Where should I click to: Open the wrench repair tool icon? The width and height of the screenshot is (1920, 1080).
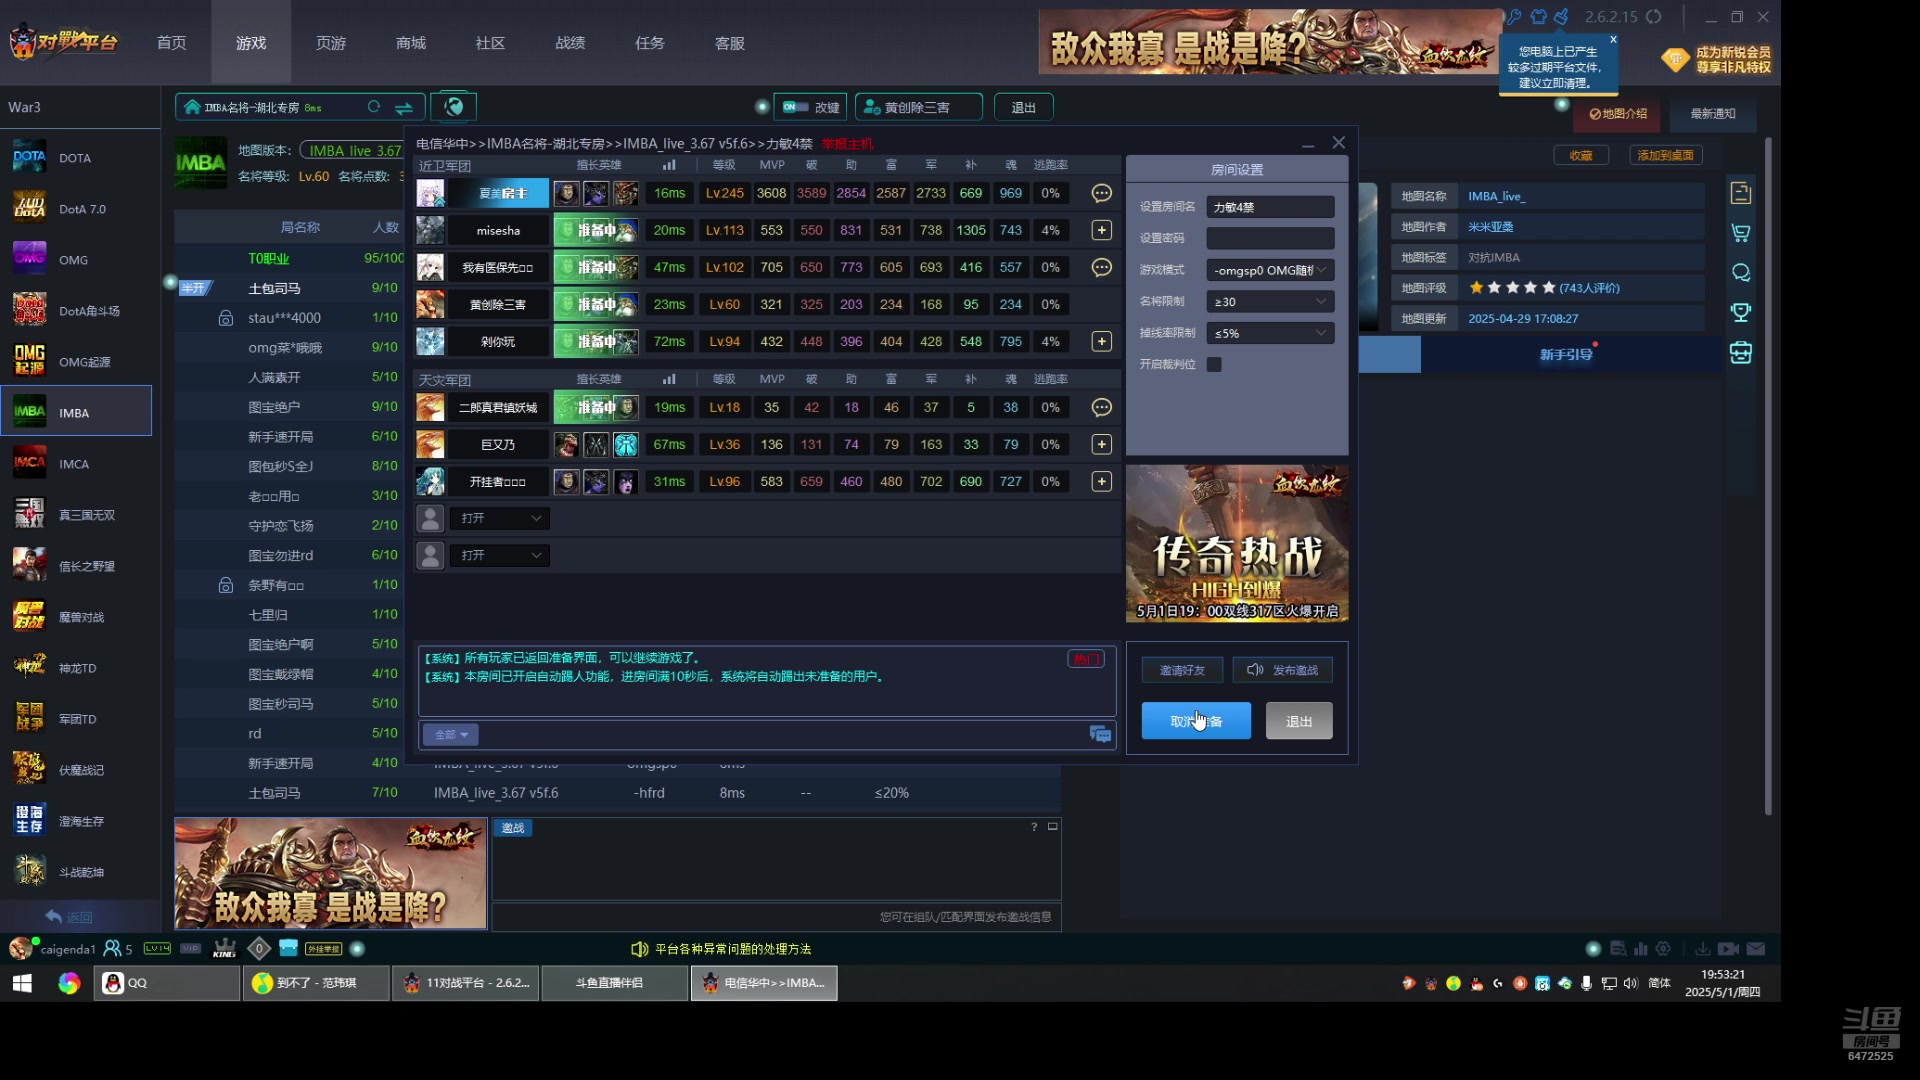[1515, 16]
